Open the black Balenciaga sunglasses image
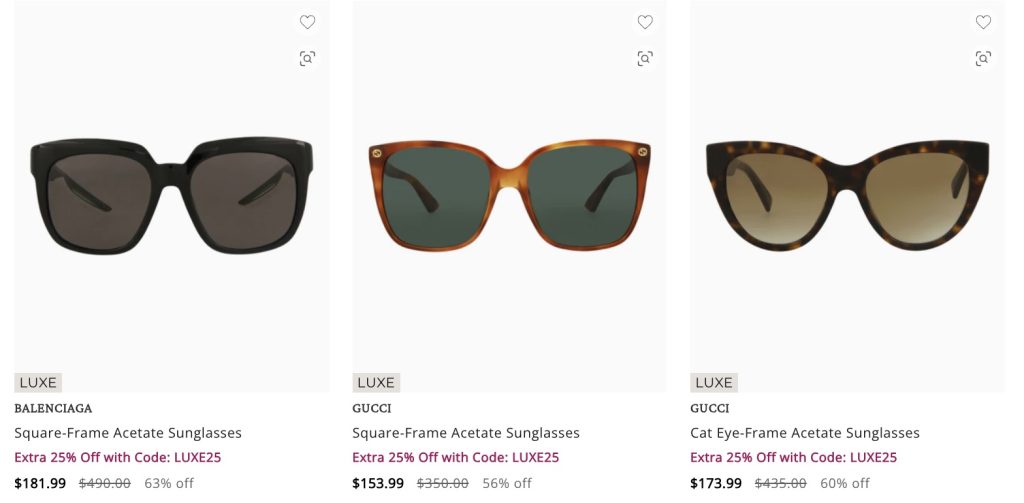The height and width of the screenshot is (503, 1024). (171, 195)
